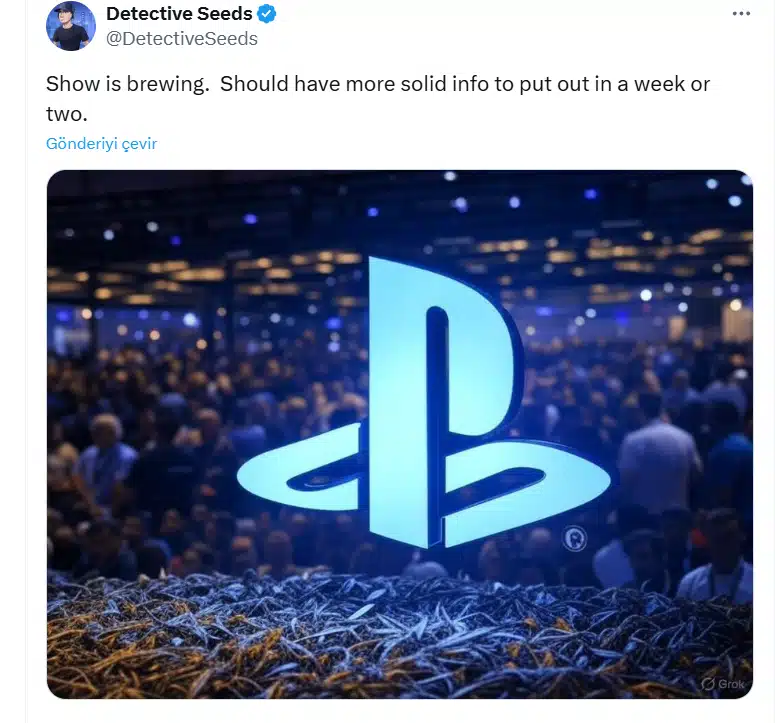Viewport: 775px width, 723px height.
Task: Click the man in white shirt in image
Action: click(x=658, y=460)
